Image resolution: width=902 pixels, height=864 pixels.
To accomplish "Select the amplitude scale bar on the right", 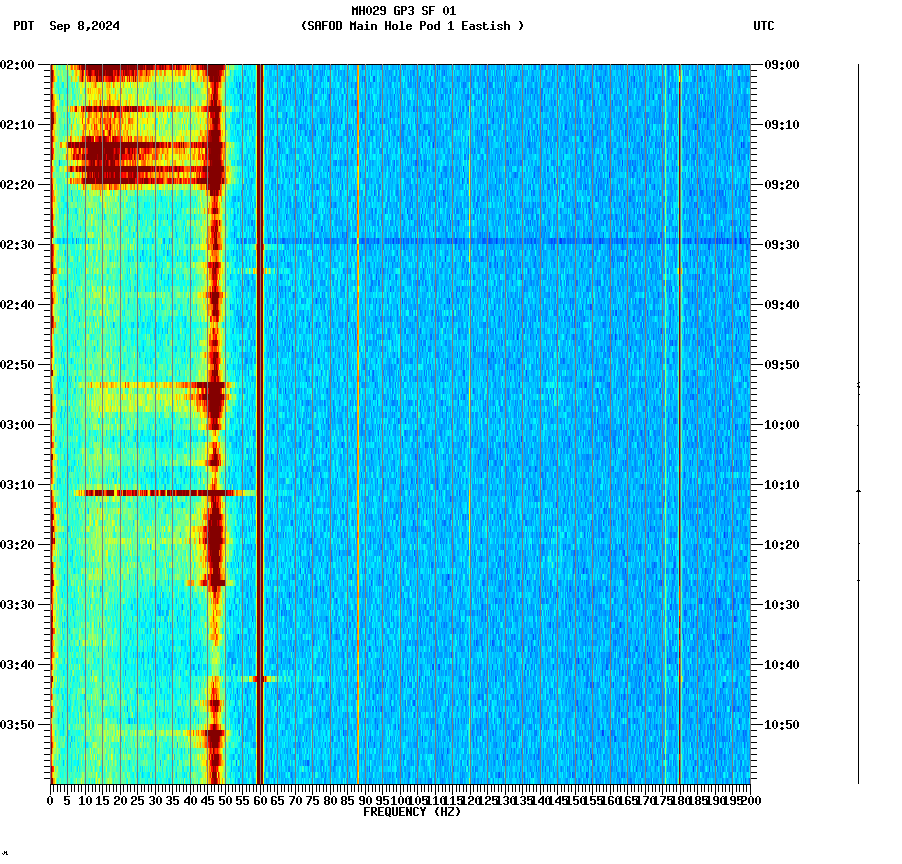I will click(x=857, y=425).
